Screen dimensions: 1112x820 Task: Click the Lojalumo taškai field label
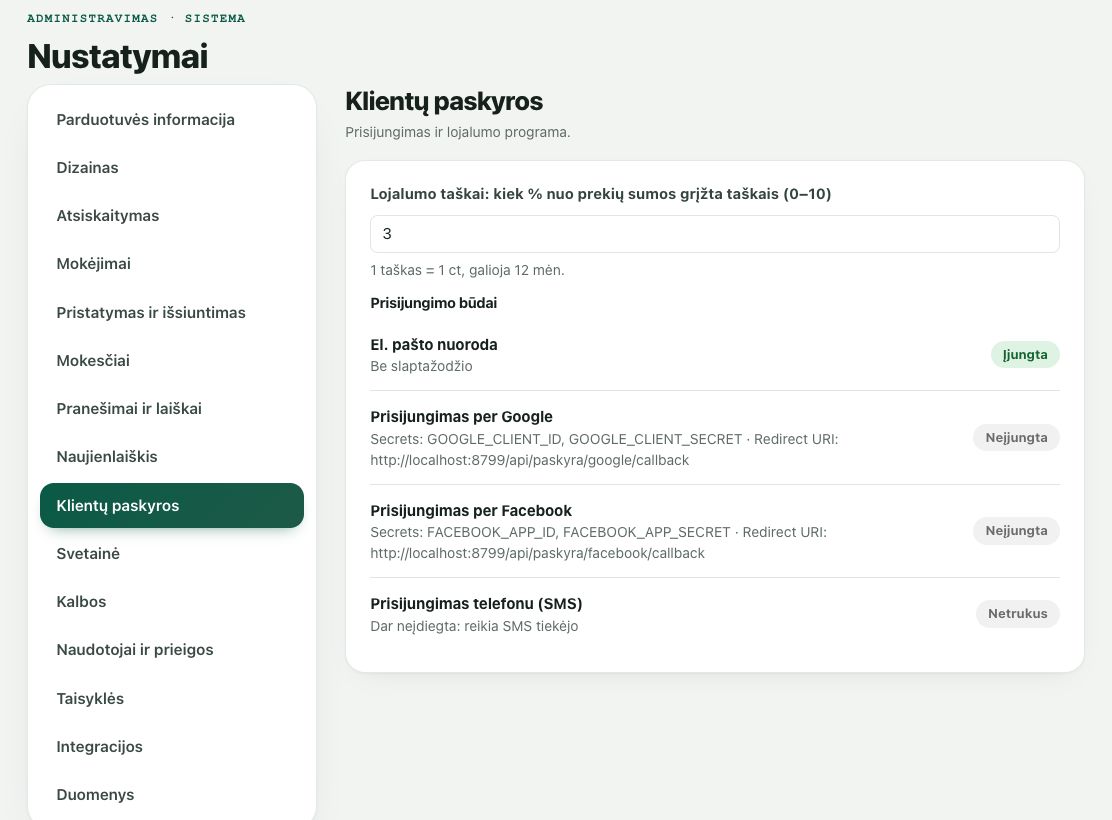pyautogui.click(x=601, y=194)
